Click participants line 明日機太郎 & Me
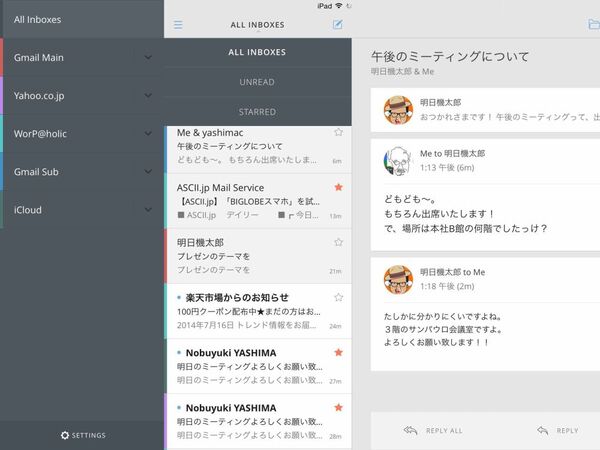 click(x=402, y=72)
